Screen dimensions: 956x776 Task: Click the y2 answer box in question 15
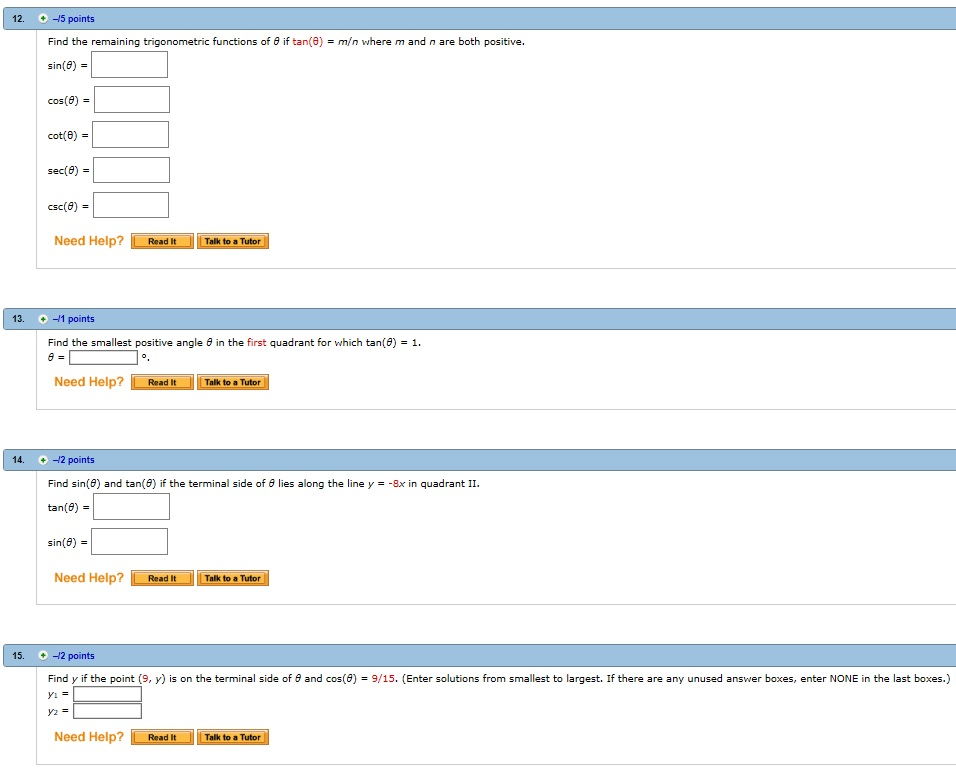pyautogui.click(x=108, y=712)
